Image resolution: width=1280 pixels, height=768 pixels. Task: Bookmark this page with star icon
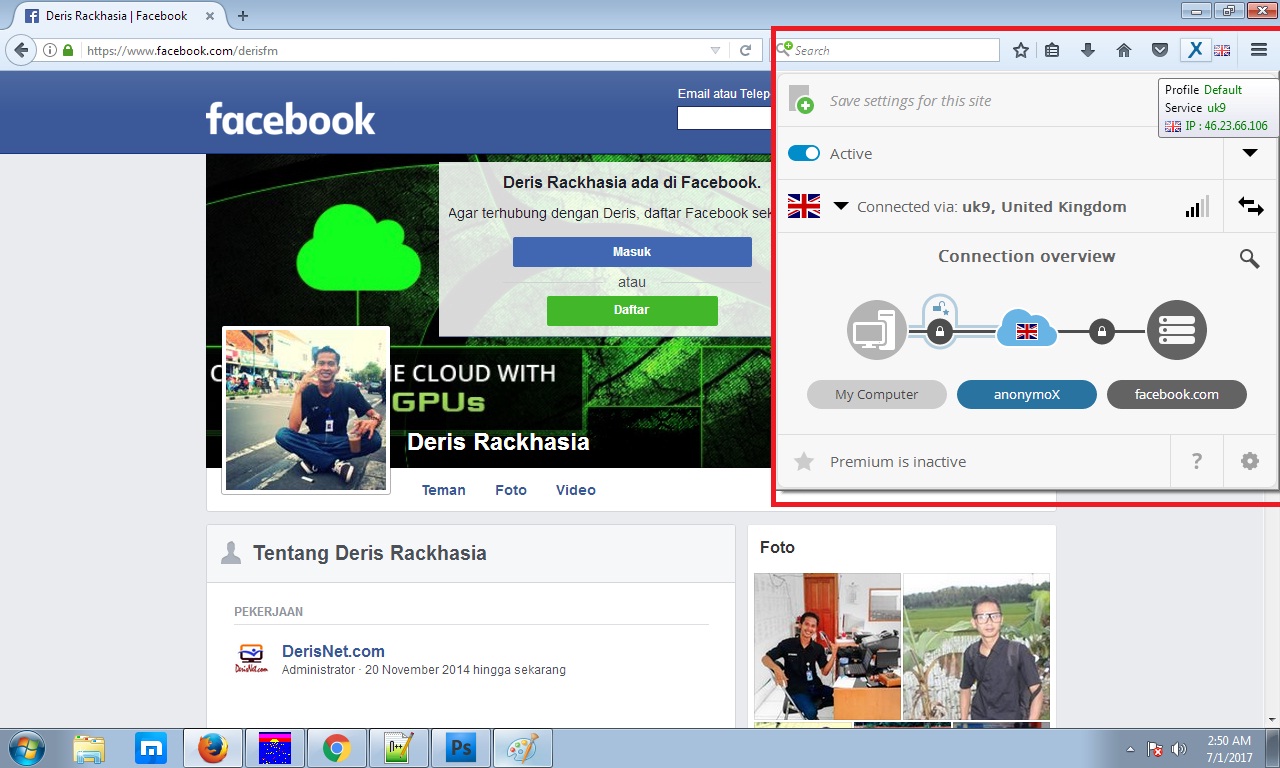click(1020, 50)
